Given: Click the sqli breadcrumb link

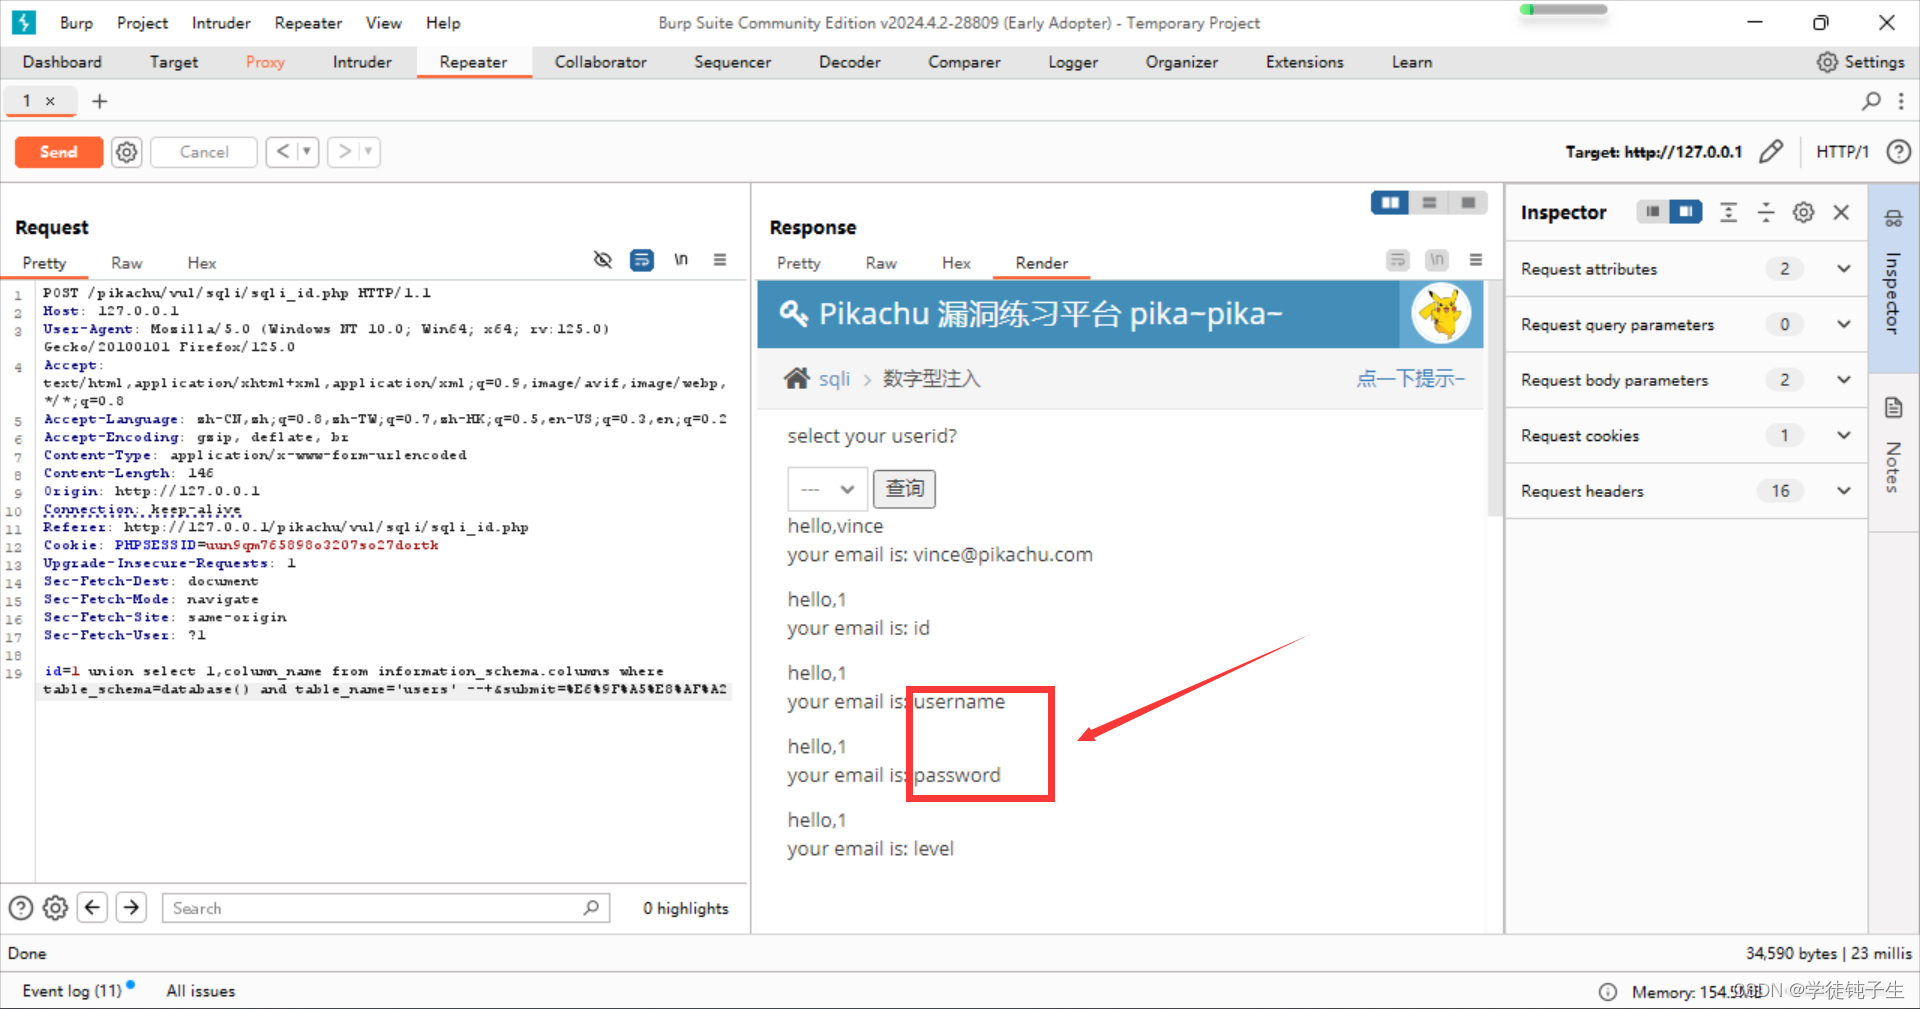Looking at the screenshot, I should (x=834, y=379).
